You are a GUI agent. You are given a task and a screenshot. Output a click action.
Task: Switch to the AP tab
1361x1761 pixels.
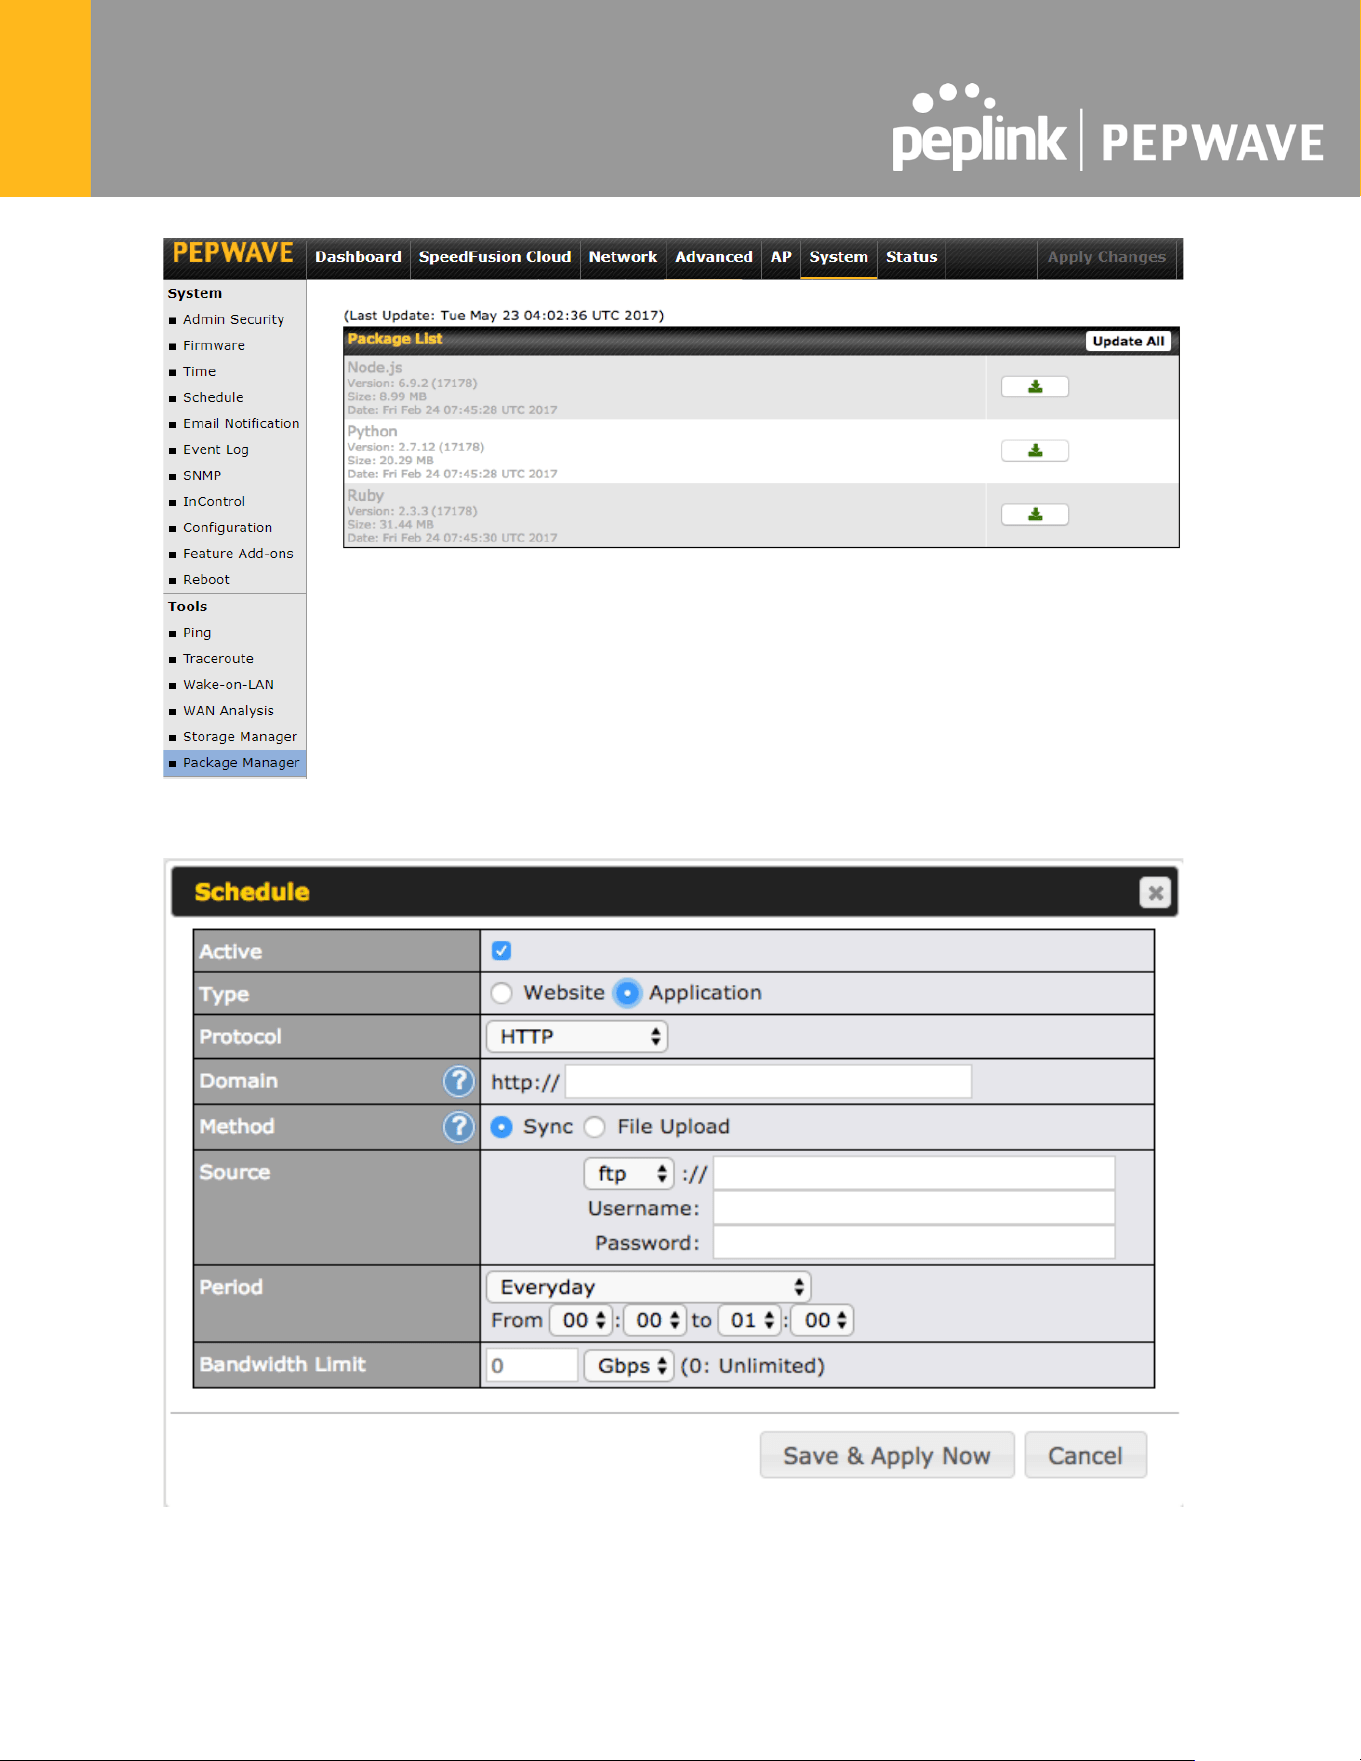tap(781, 258)
